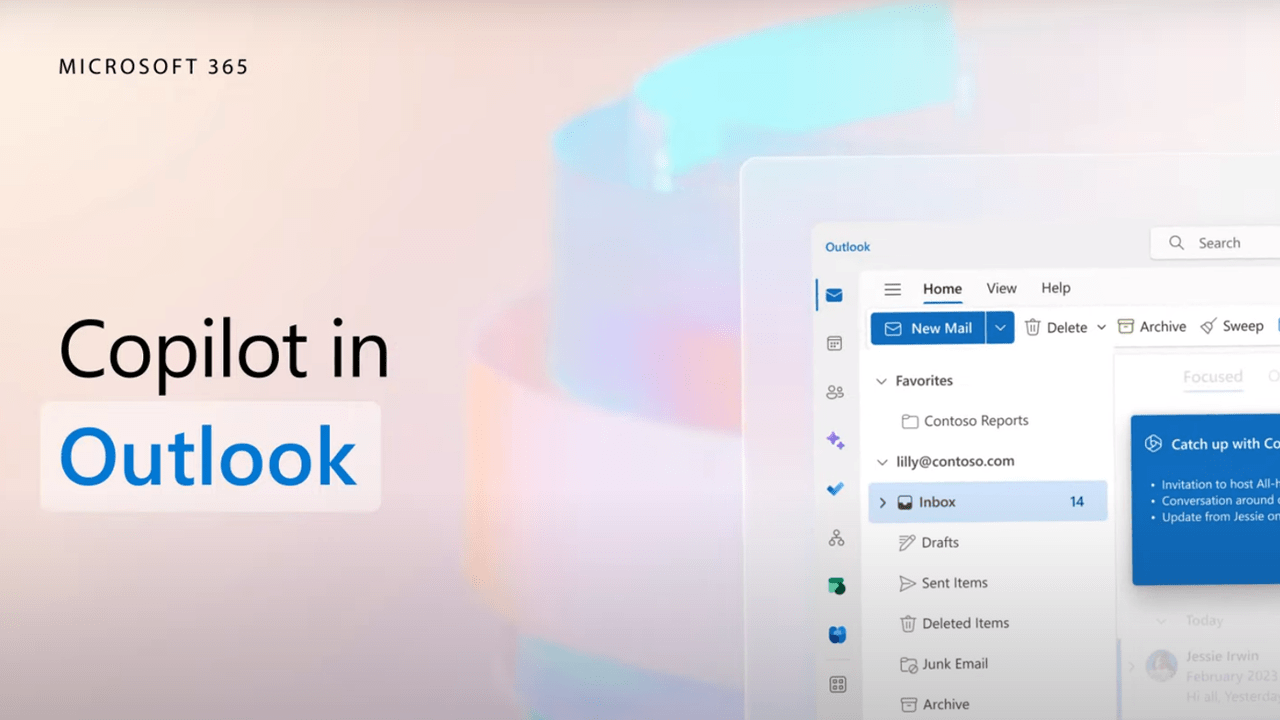Click the New Mail button
Viewport: 1280px width, 720px height.
pyautogui.click(x=928, y=328)
